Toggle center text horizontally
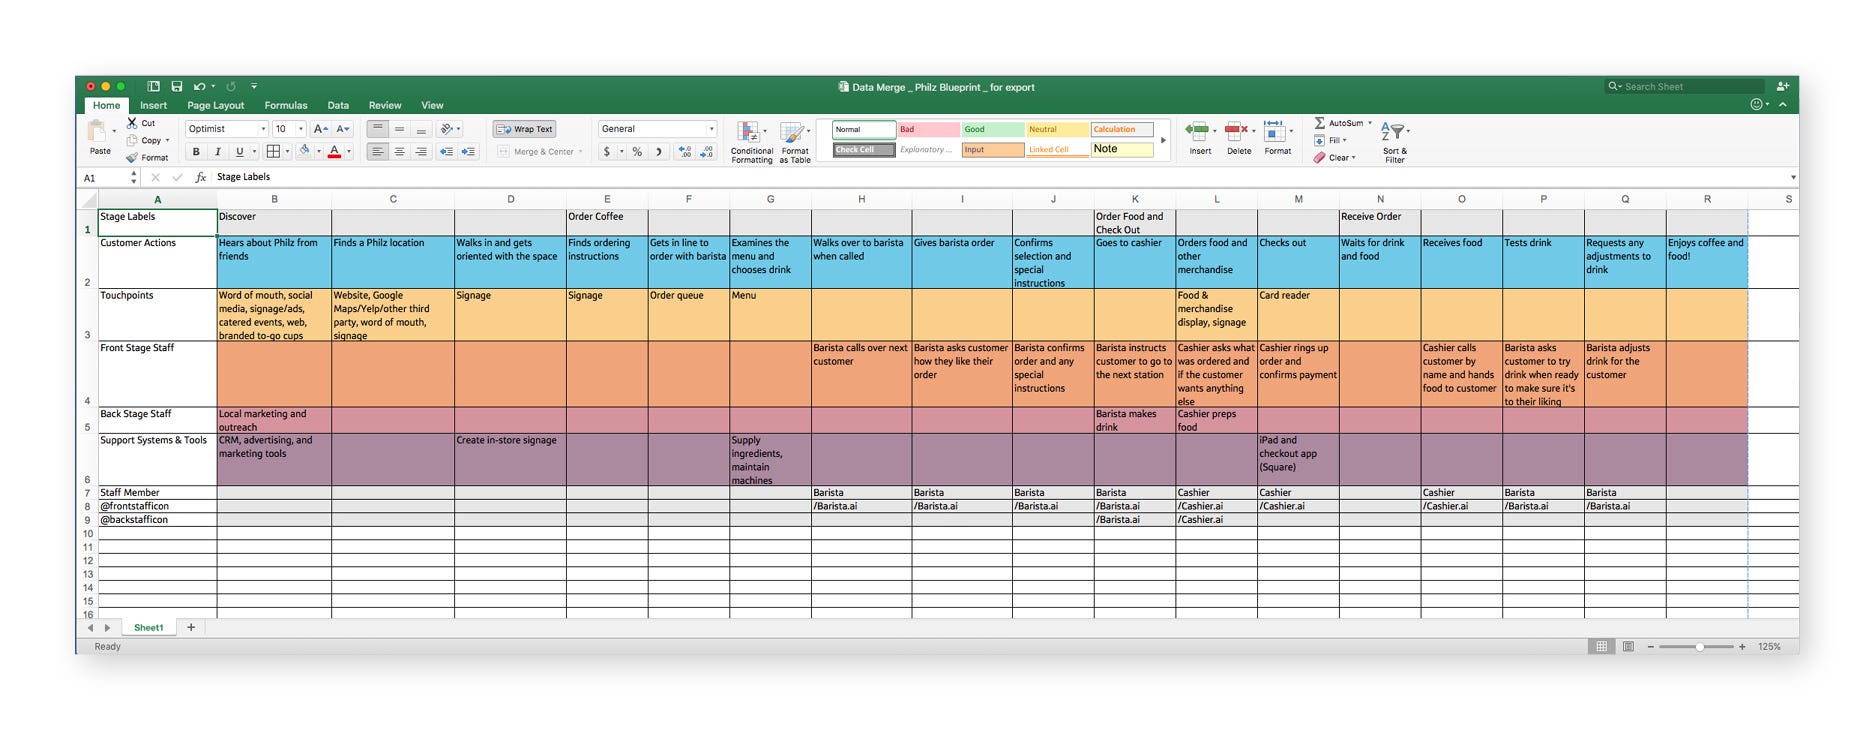This screenshot has height=729, width=1875. (x=399, y=152)
